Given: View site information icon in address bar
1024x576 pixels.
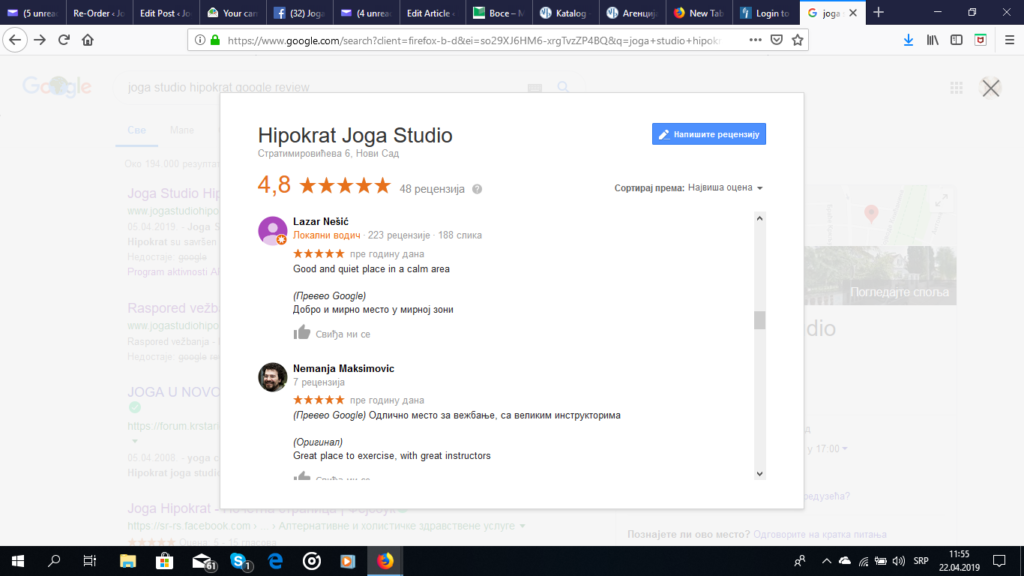Looking at the screenshot, I should pos(200,40).
